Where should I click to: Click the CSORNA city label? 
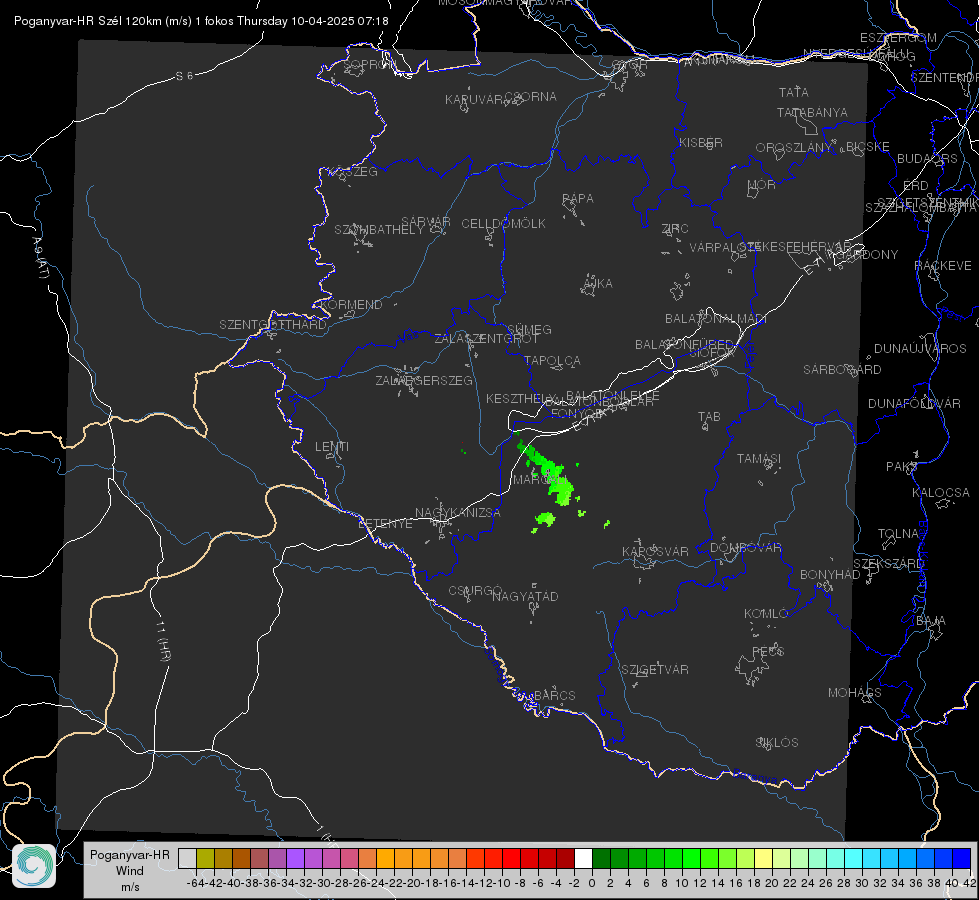pyautogui.click(x=531, y=97)
